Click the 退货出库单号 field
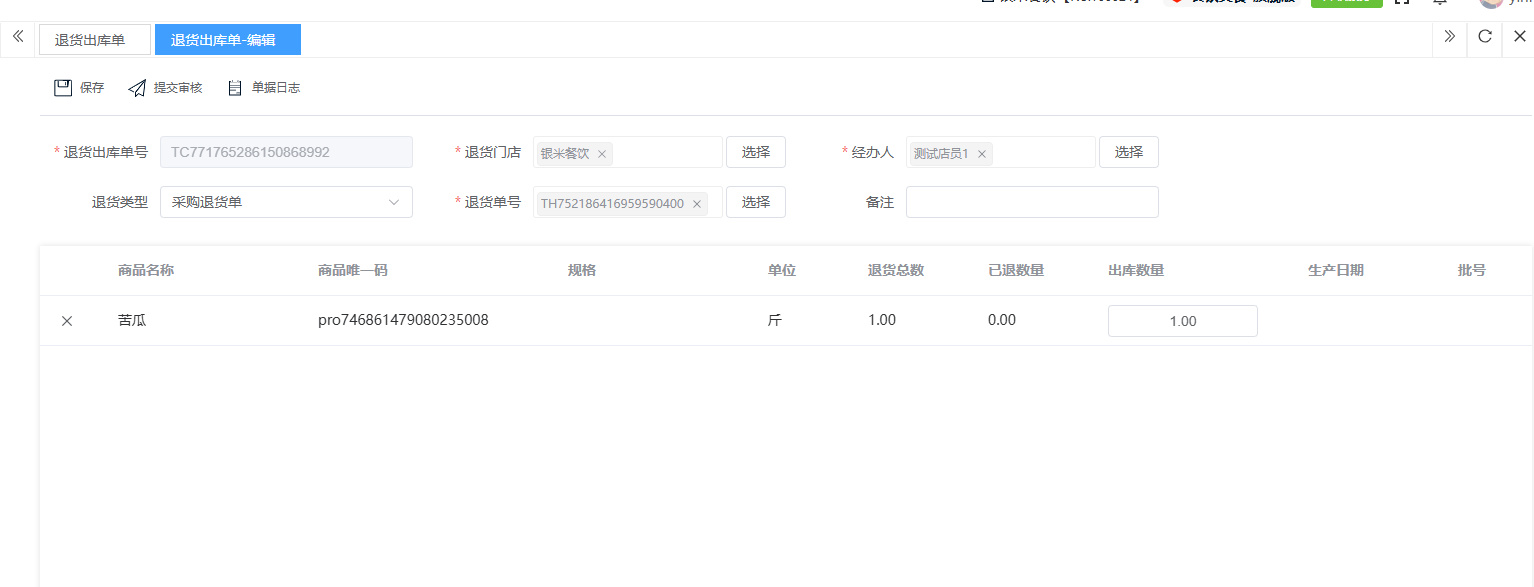Image resolution: width=1534 pixels, height=587 pixels. [286, 152]
